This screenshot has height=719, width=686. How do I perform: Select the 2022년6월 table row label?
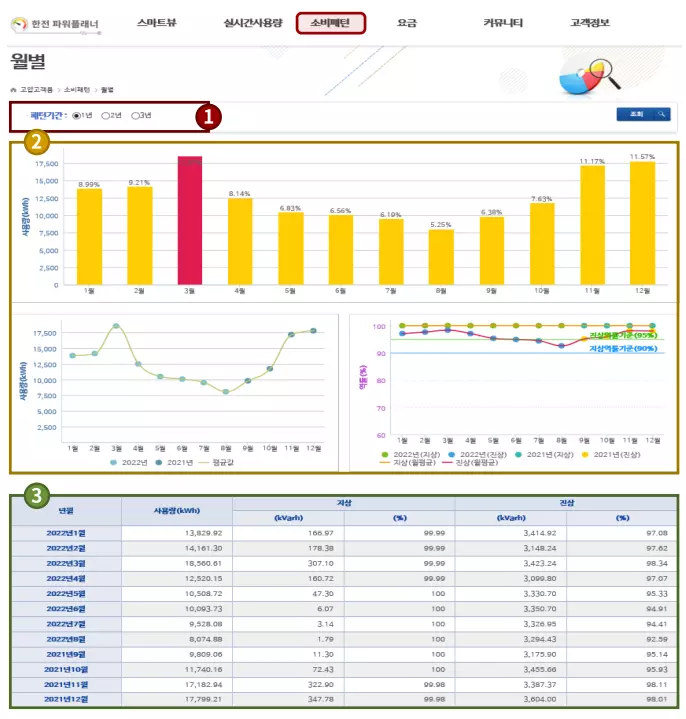coord(66,609)
